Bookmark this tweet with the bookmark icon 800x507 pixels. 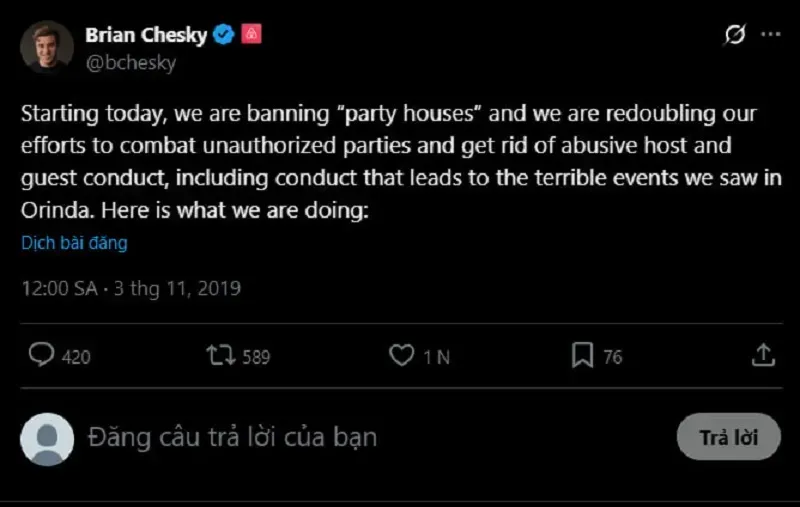(582, 355)
